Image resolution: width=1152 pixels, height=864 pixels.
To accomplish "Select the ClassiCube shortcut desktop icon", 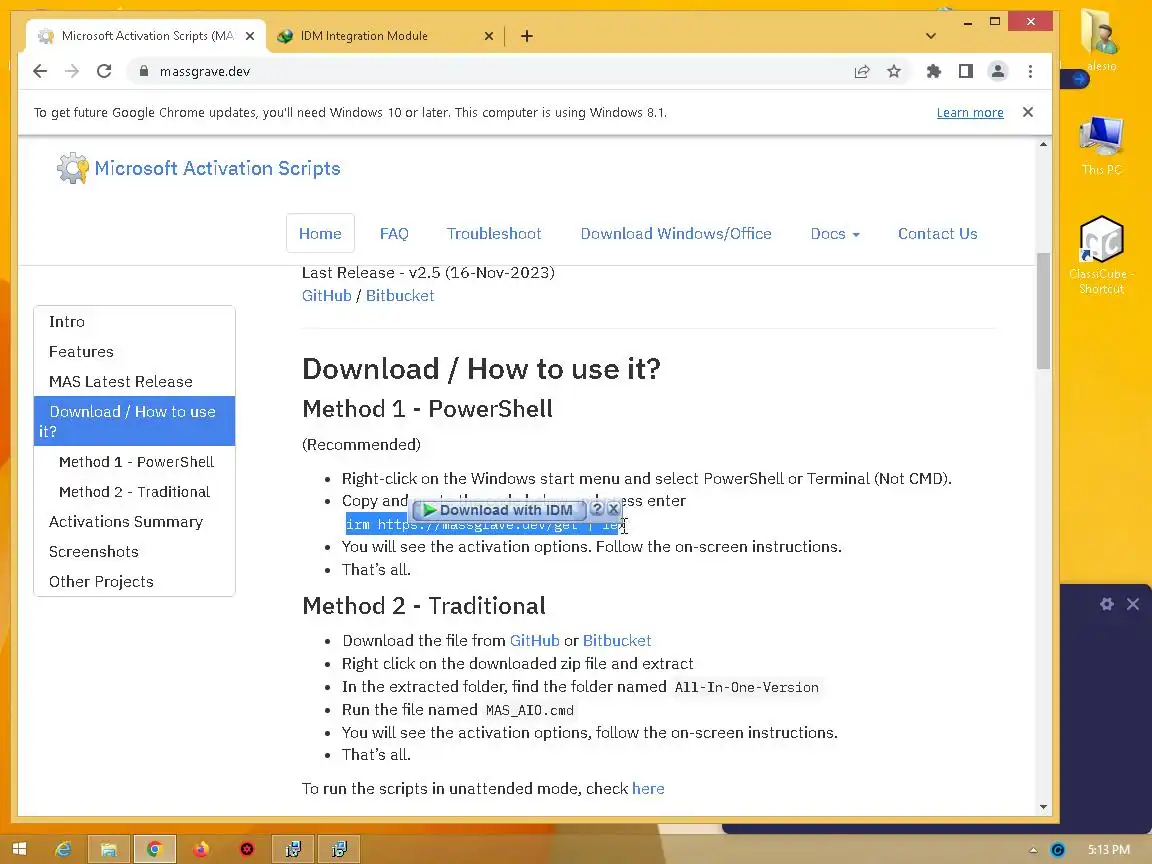I will 1101,254.
